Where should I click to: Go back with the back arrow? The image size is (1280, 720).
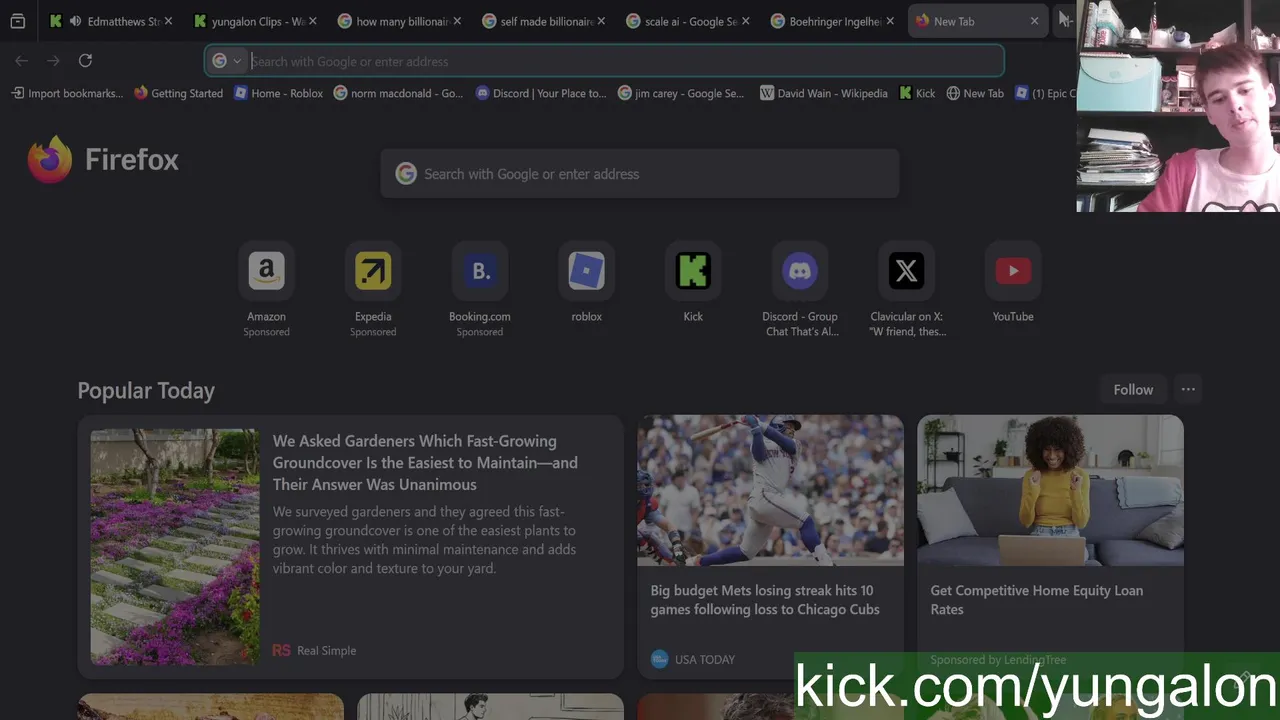21,61
